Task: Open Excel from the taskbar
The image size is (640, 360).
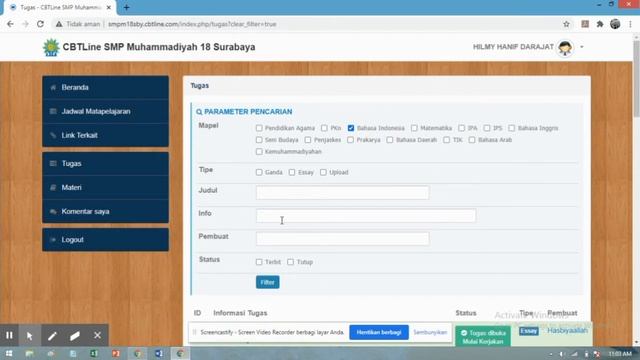Action: 94,353
